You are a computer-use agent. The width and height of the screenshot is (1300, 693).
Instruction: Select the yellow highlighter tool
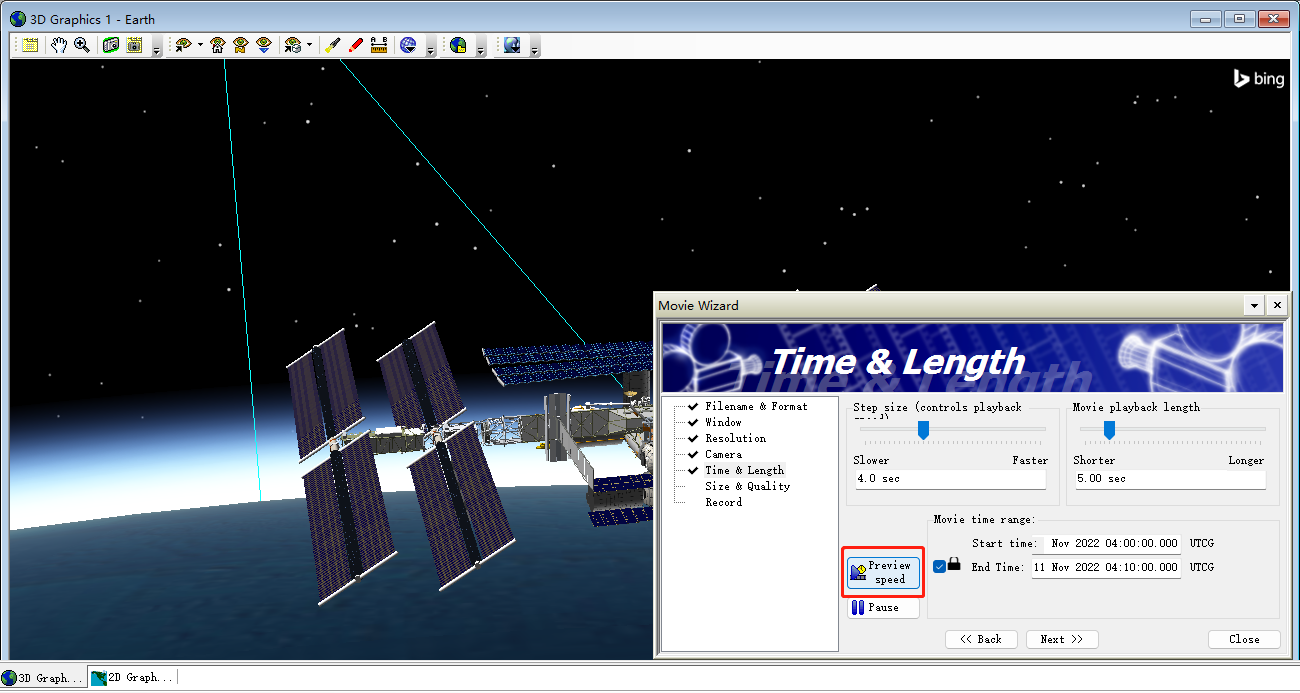coord(333,45)
